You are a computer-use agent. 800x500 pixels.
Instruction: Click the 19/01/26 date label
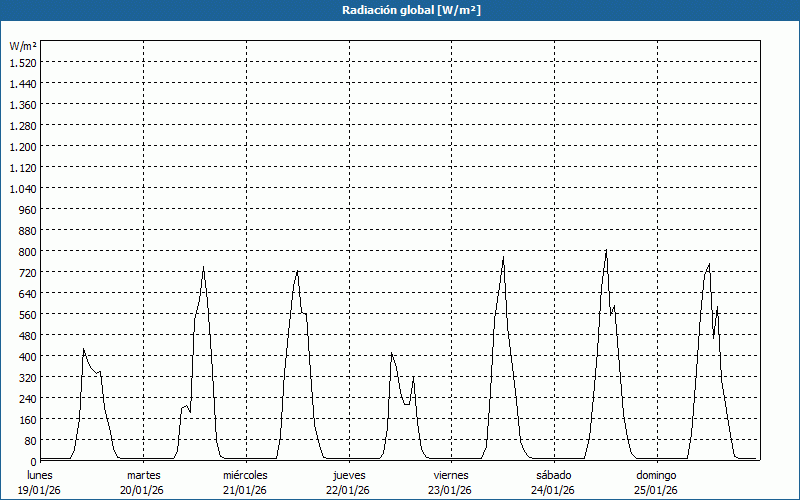[x=40, y=490]
